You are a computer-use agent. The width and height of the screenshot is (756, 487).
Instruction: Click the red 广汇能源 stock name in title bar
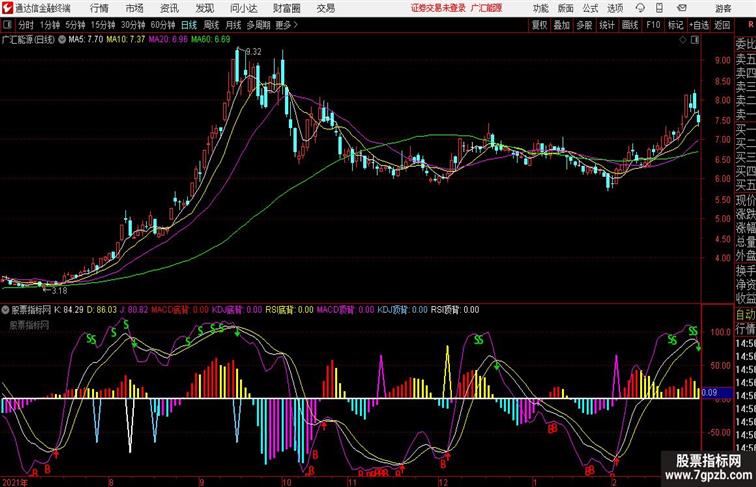(486, 8)
